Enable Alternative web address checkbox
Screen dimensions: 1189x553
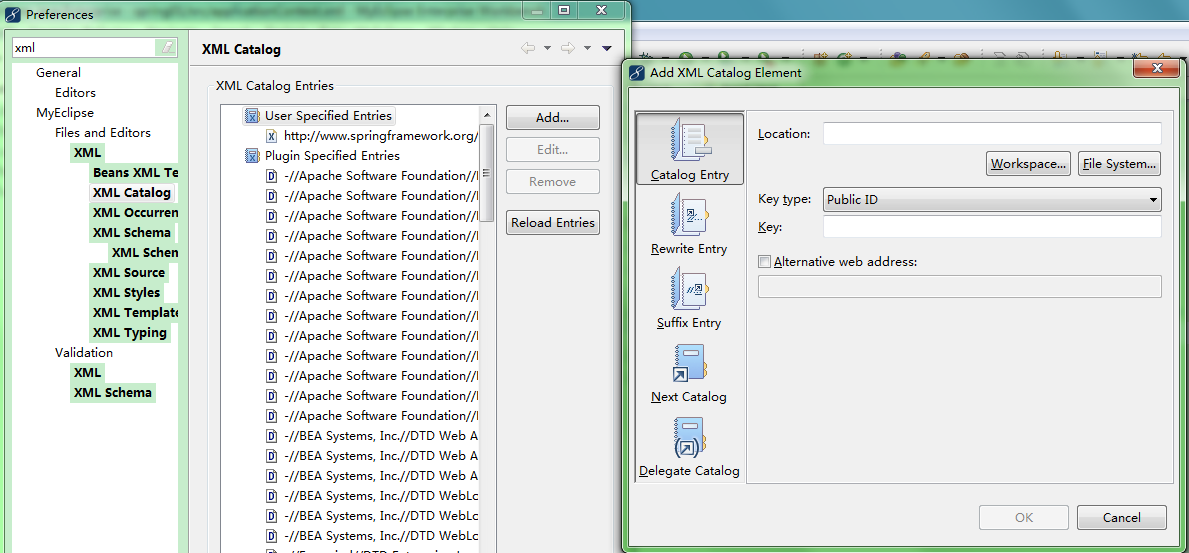(765, 262)
